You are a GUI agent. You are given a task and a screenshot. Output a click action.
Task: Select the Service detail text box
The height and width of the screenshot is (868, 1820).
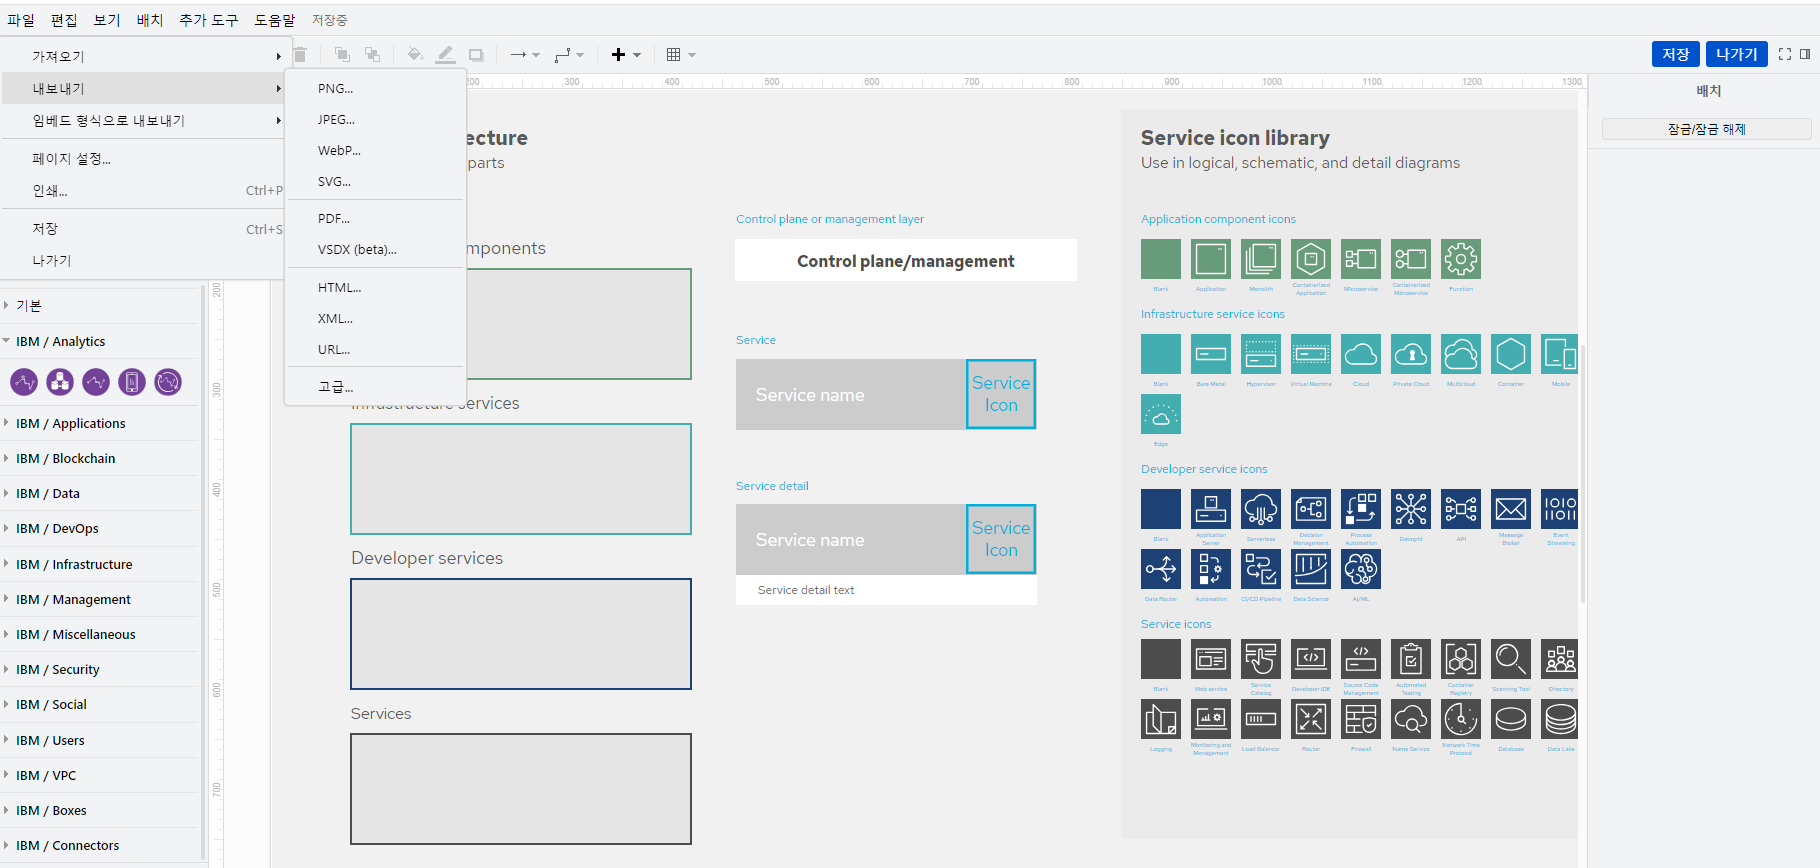pyautogui.click(x=886, y=590)
